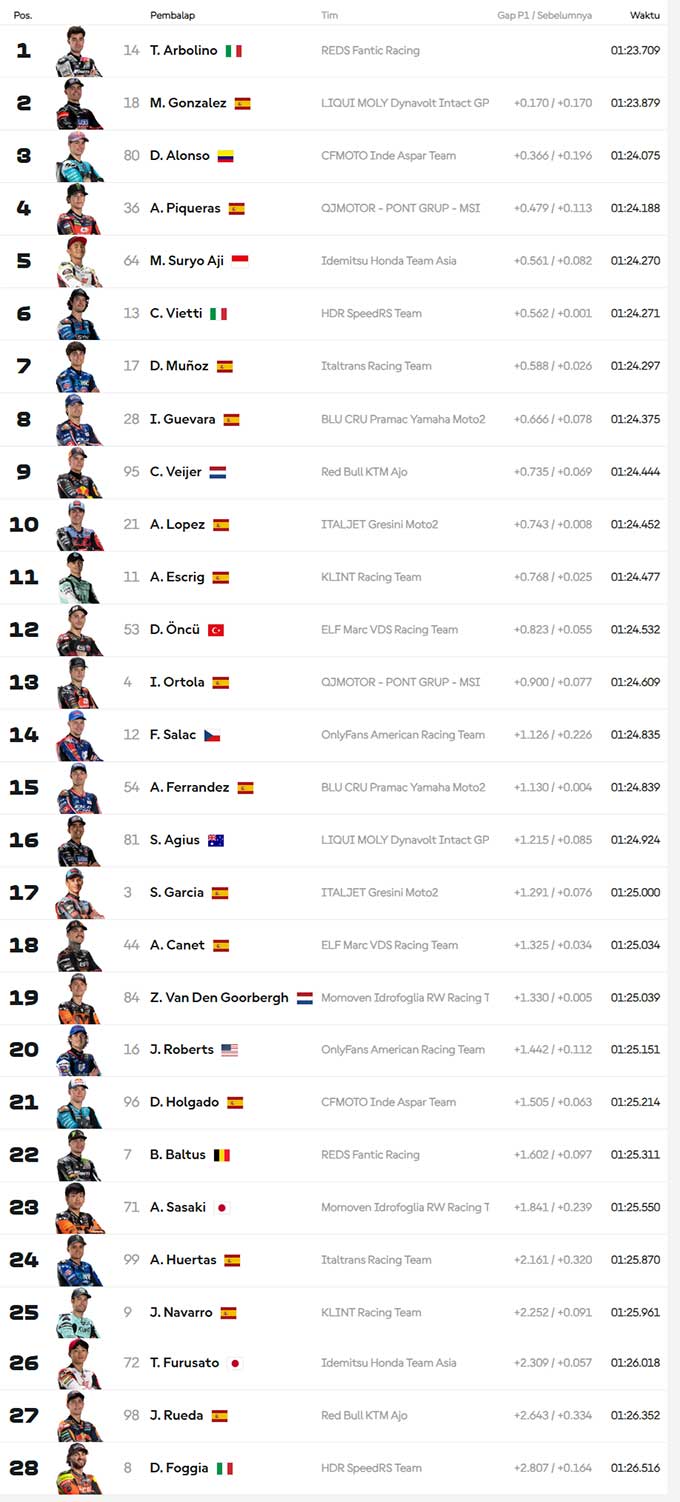Click the Japanese flag next to A. Sasaki
Image resolution: width=680 pixels, height=1502 pixels.
(222, 1208)
